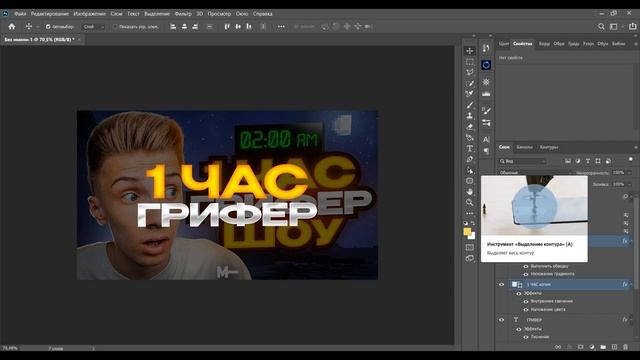The width and height of the screenshot is (640, 360).
Task: Open the Brush Settings panel icon
Action: pos(486,110)
